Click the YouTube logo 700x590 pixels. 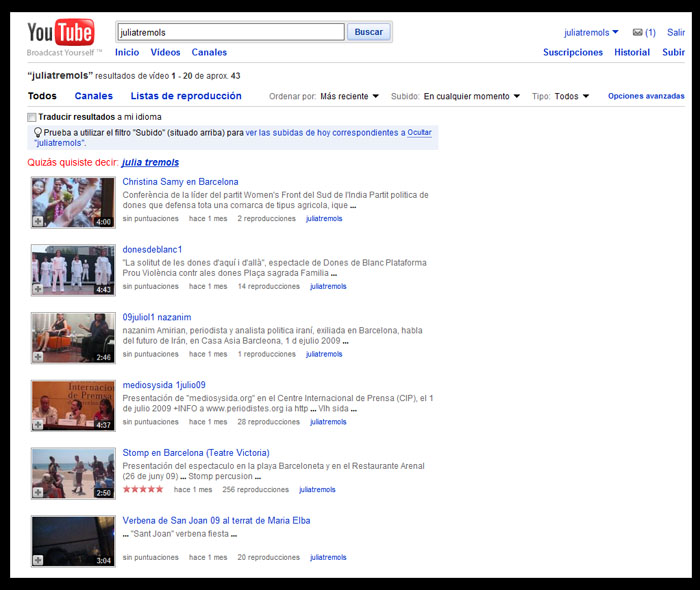point(61,33)
